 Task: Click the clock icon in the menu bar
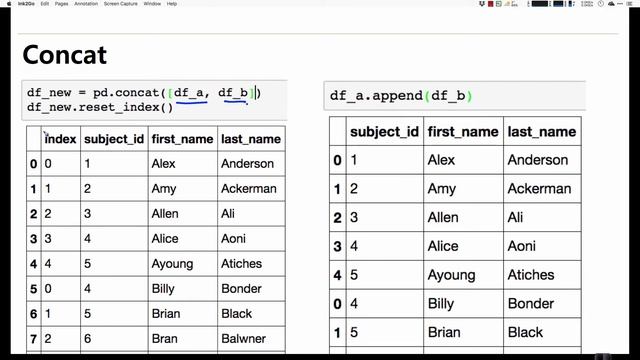[x=601, y=4]
